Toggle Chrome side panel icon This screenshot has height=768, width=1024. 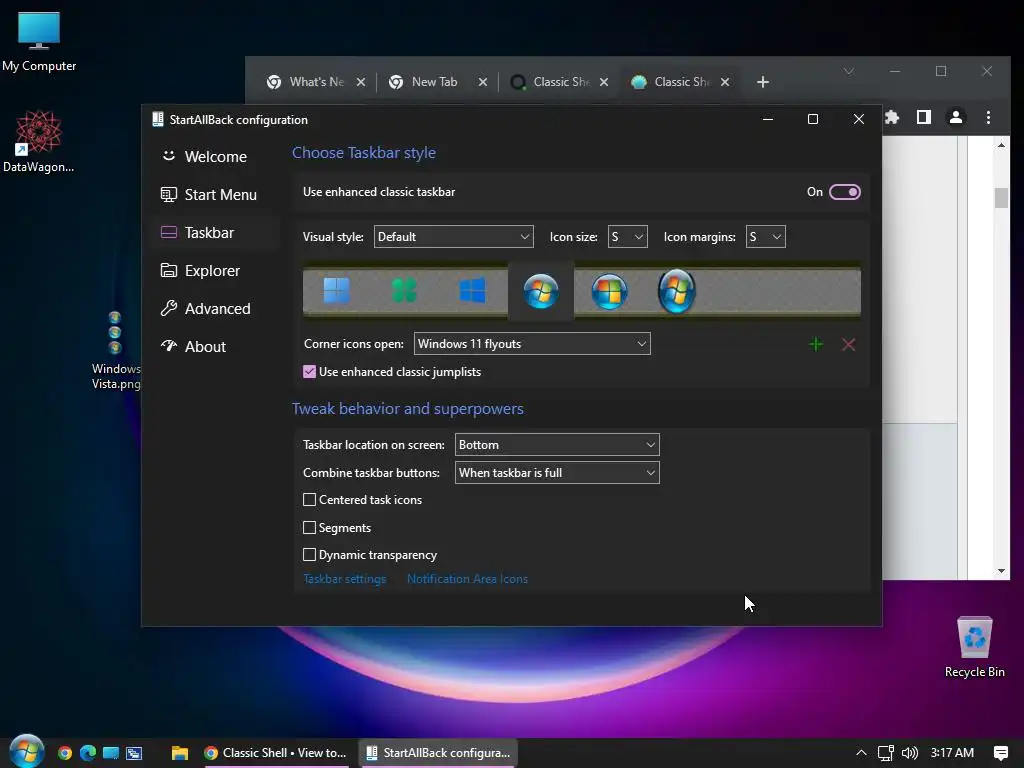tap(923, 118)
